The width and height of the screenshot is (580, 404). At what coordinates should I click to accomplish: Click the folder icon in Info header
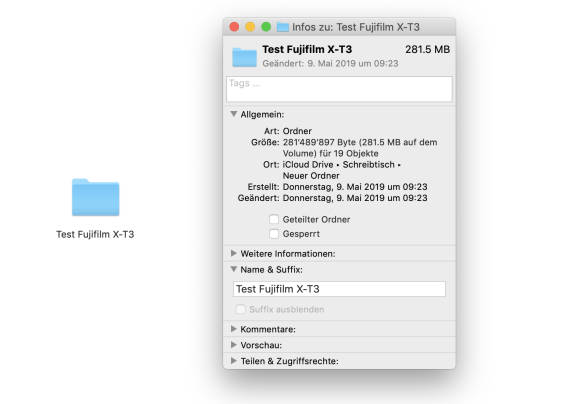point(244,57)
